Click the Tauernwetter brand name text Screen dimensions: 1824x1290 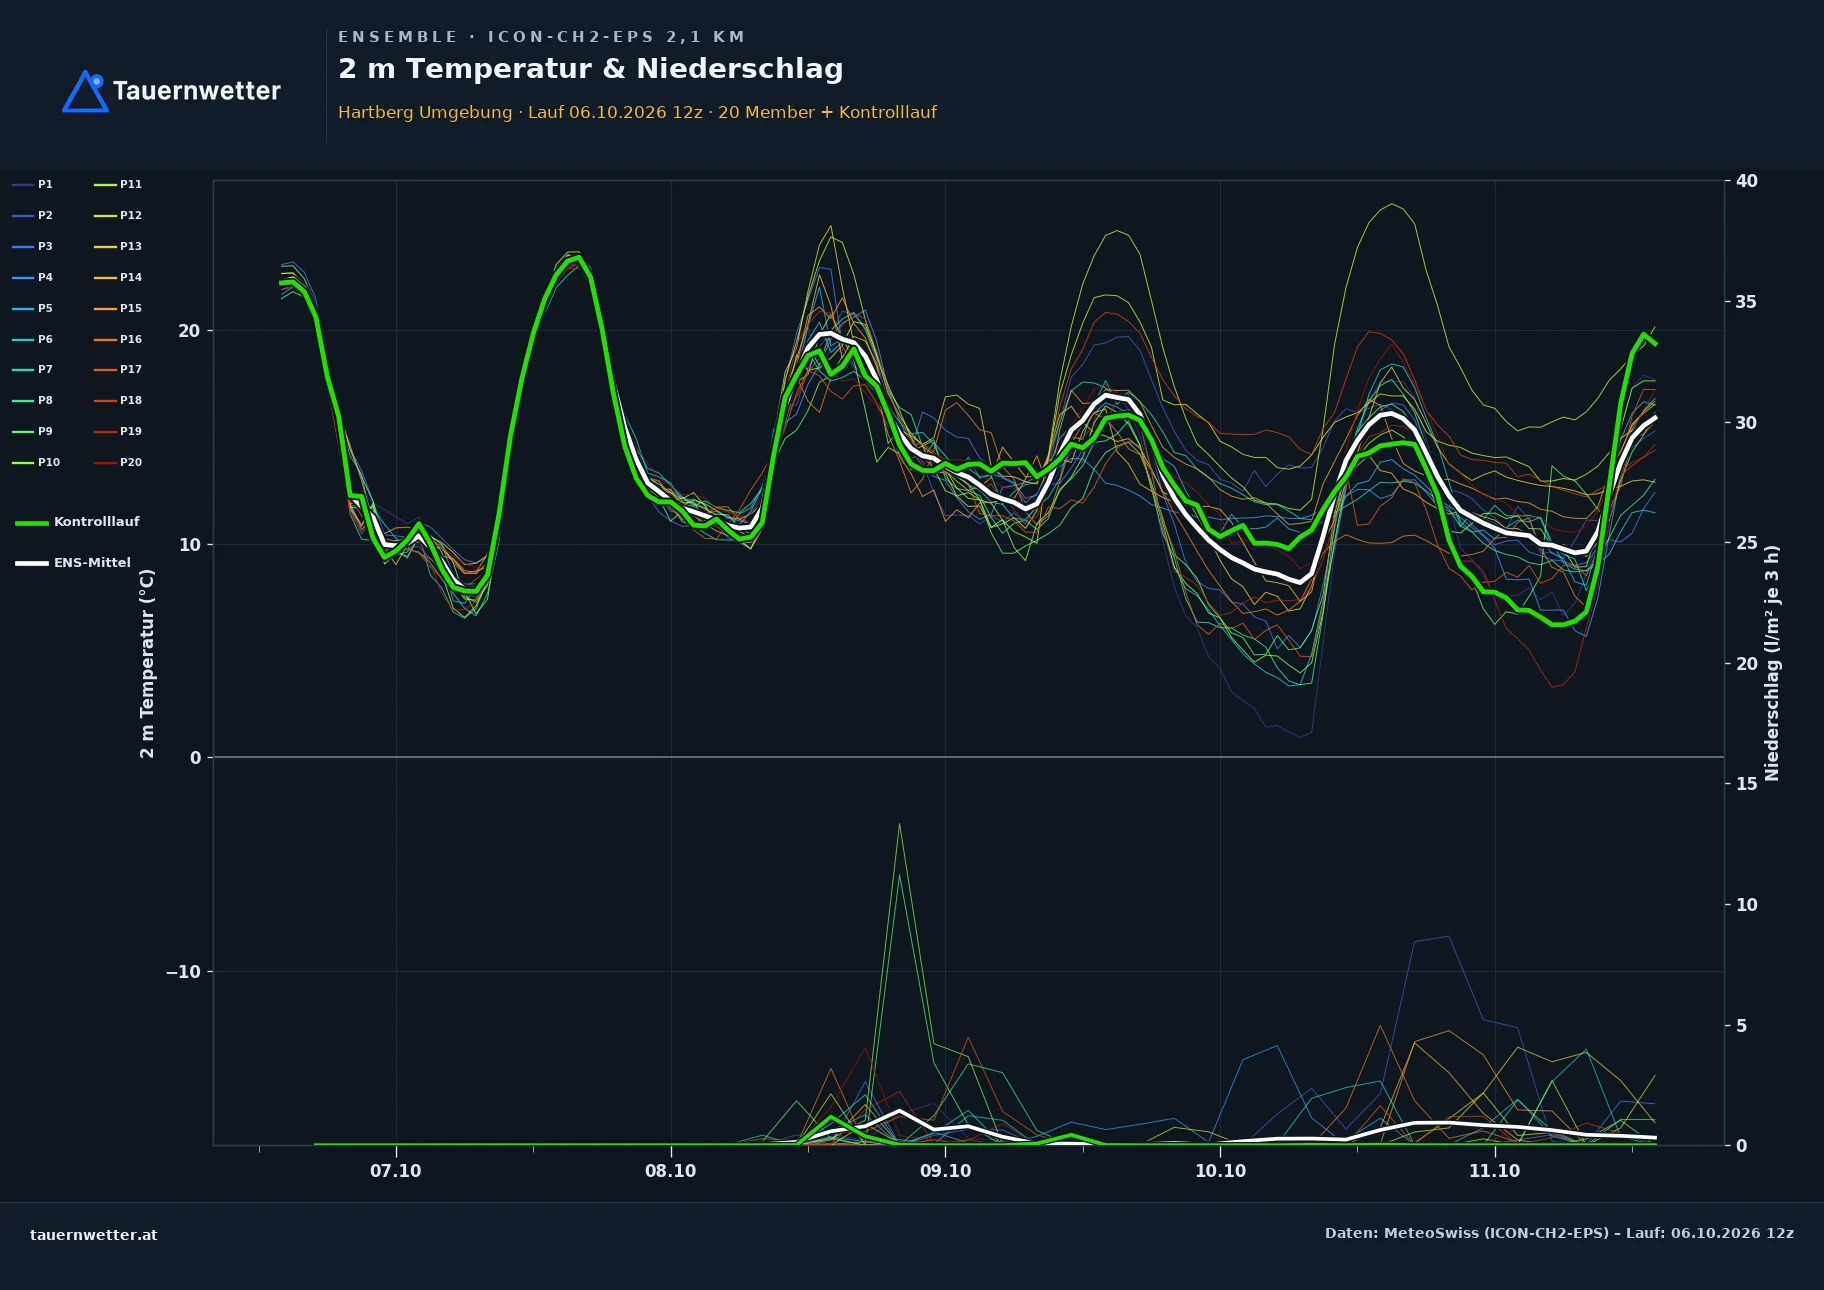(x=197, y=91)
